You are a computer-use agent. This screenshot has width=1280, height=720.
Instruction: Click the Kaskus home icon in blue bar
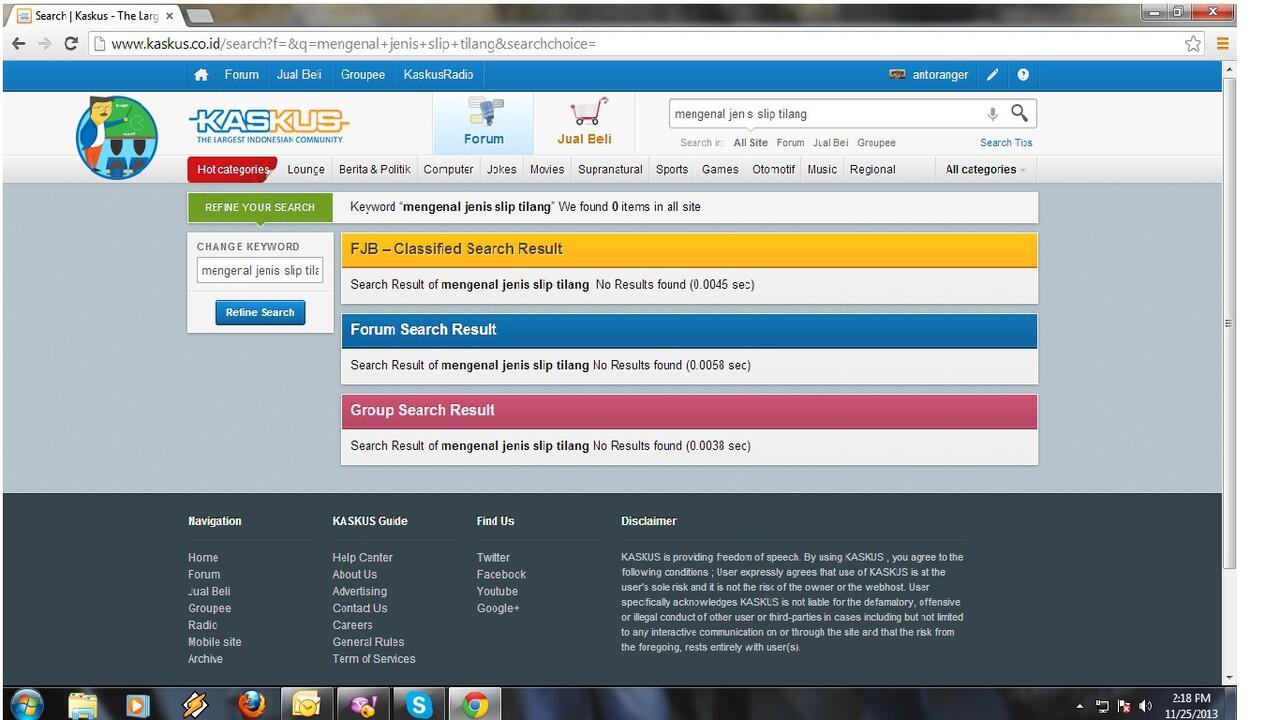pos(201,75)
